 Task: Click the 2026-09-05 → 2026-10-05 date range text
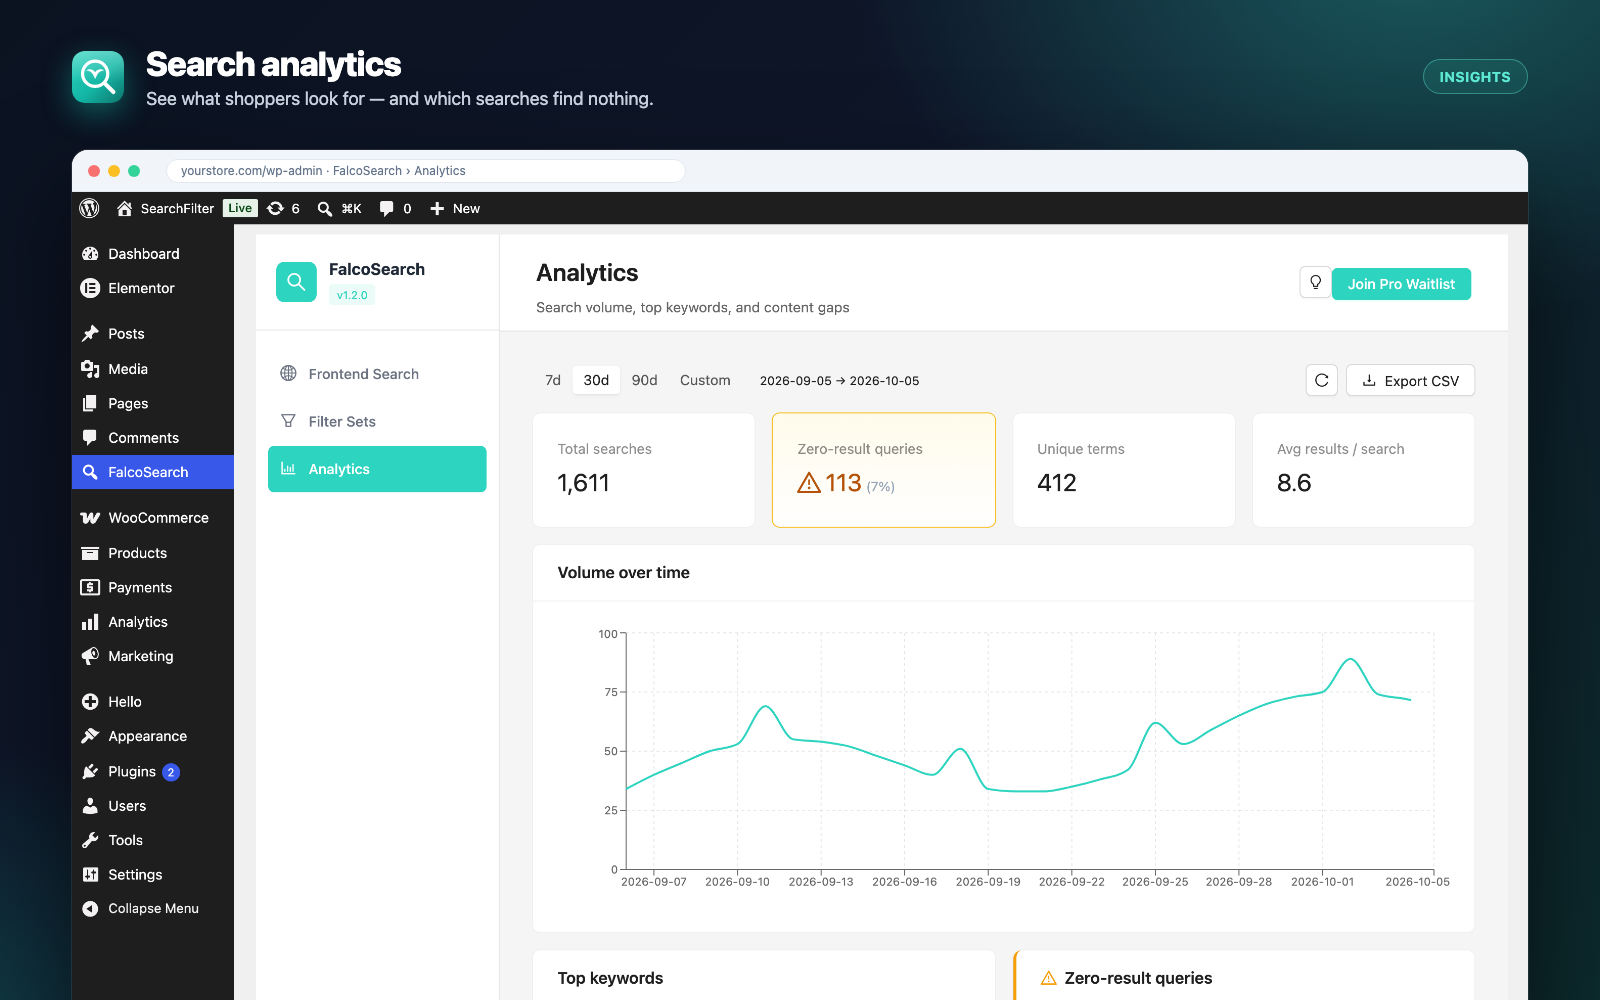point(839,381)
